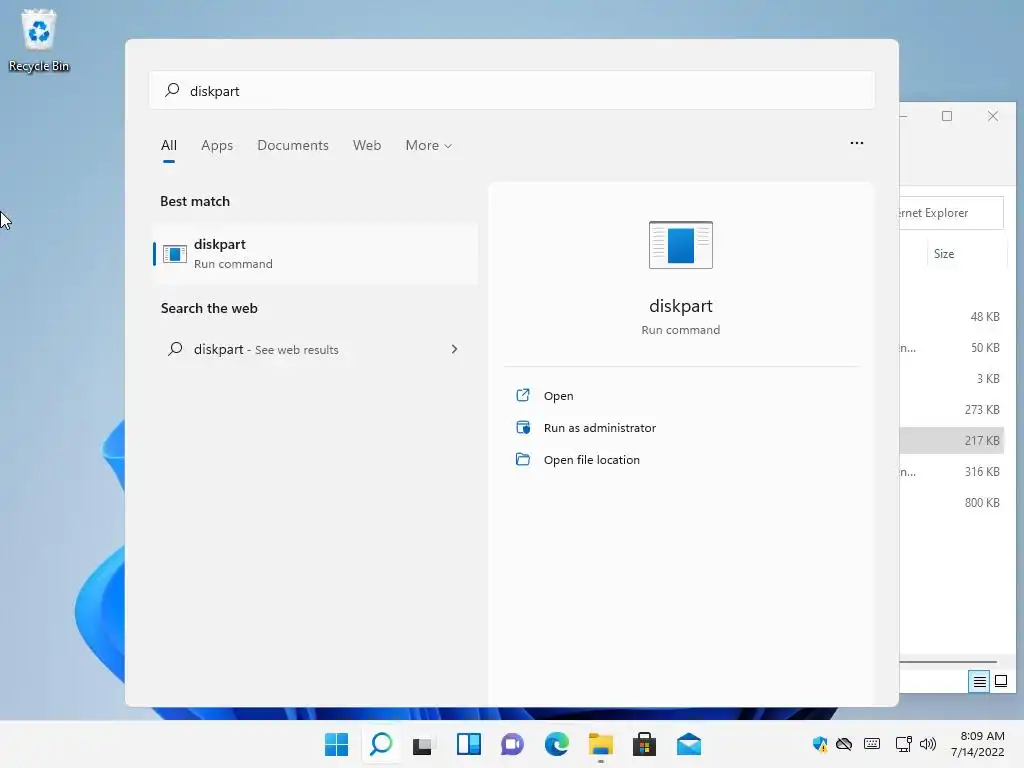
Task: Open diskpart web results entry
Action: point(315,349)
